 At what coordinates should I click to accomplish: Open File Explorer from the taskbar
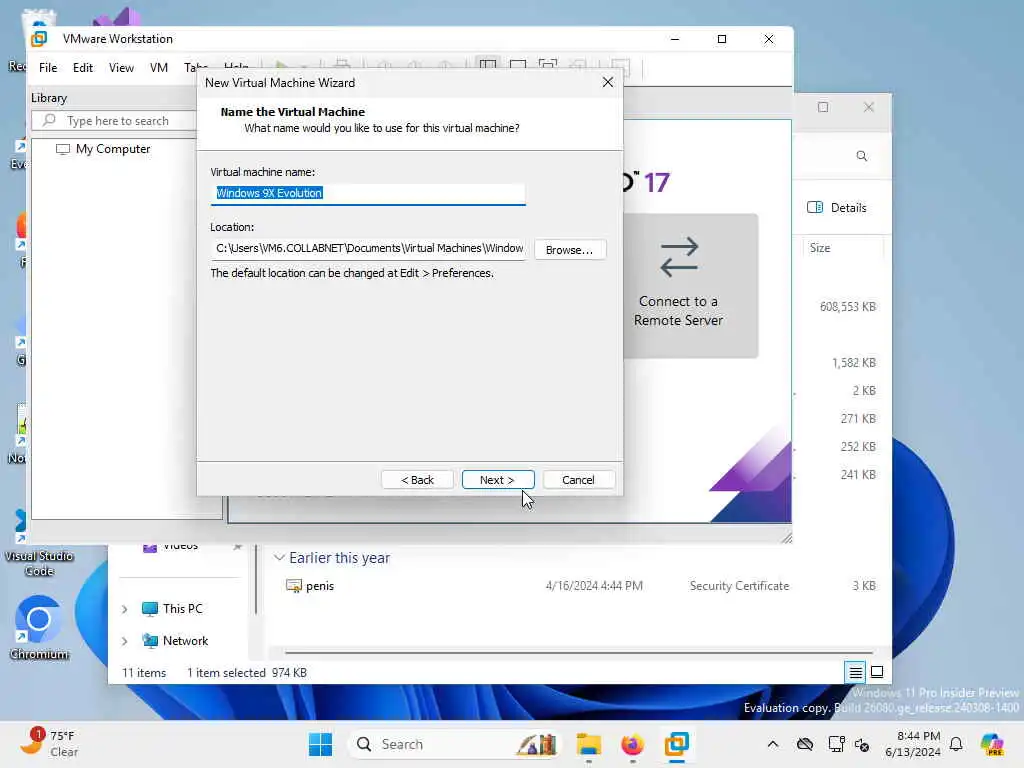coord(588,744)
